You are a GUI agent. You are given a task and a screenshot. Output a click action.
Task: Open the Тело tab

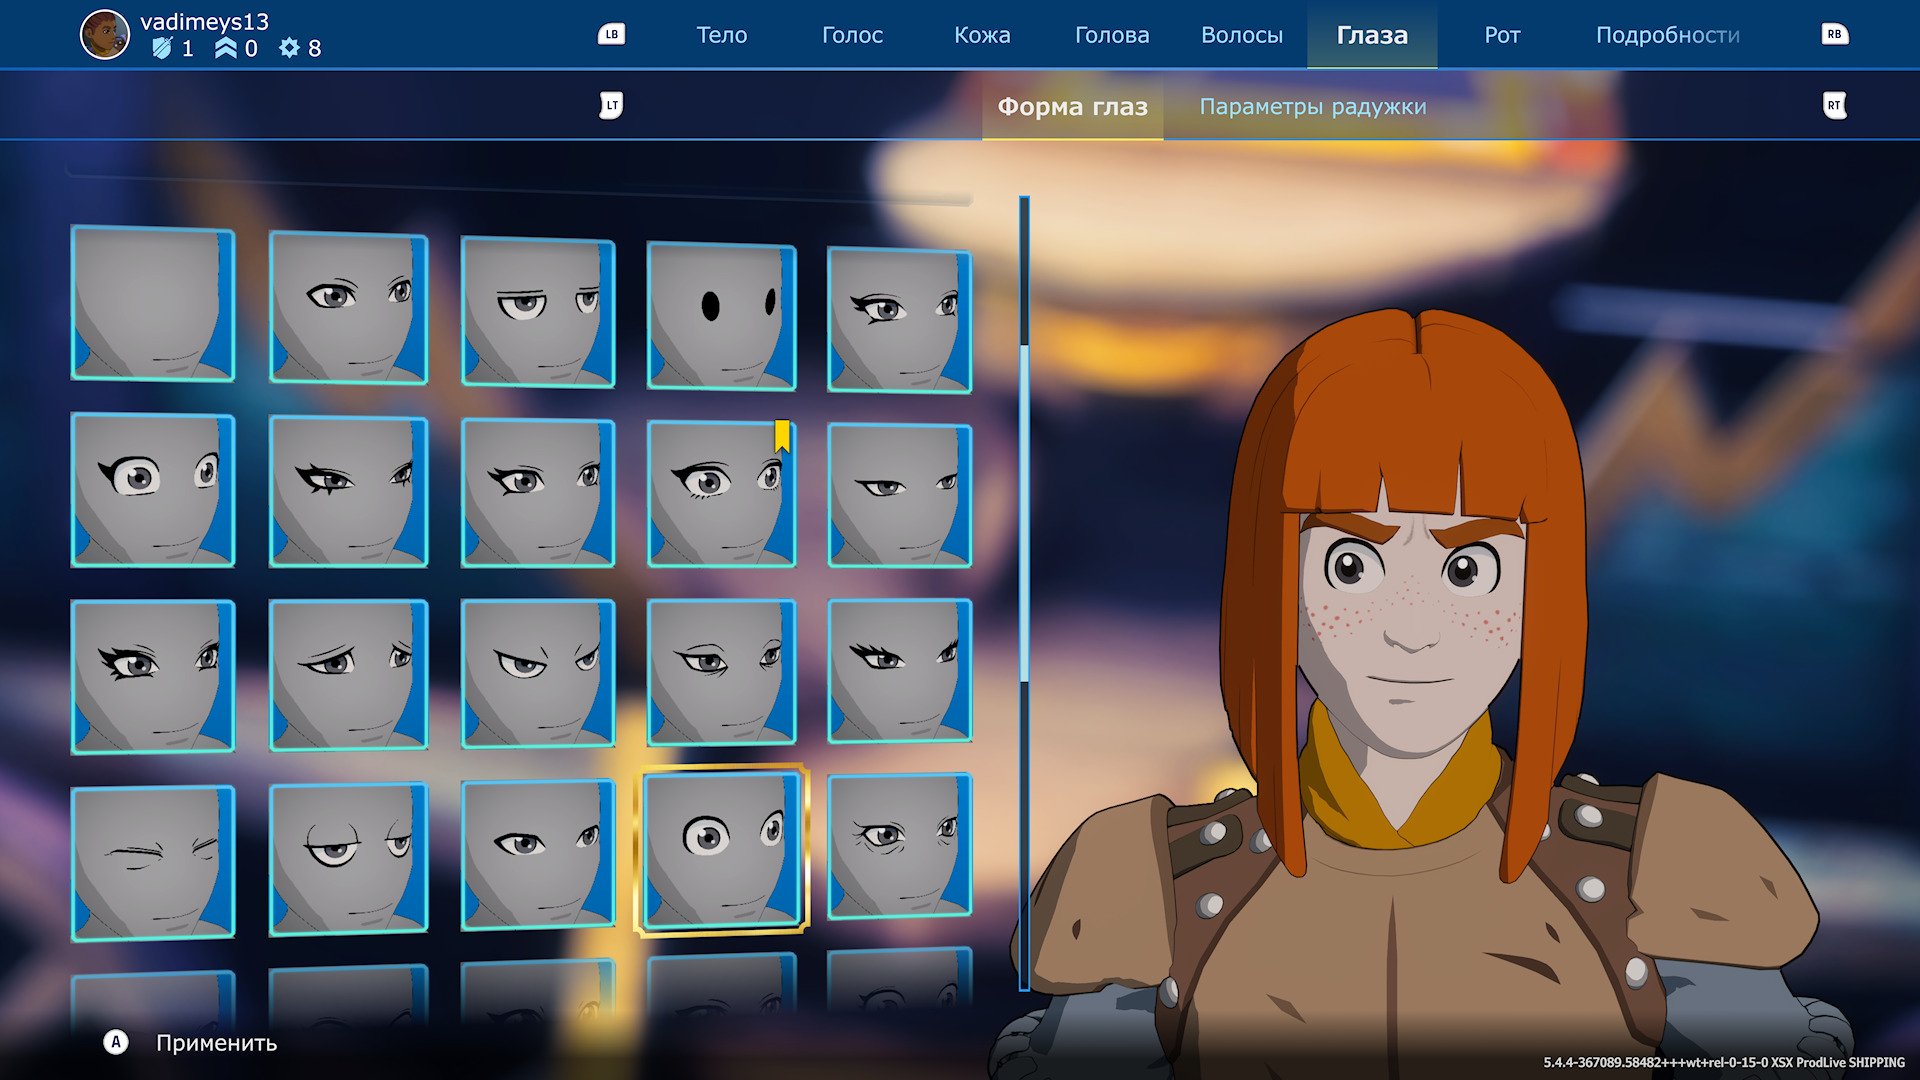click(x=721, y=35)
